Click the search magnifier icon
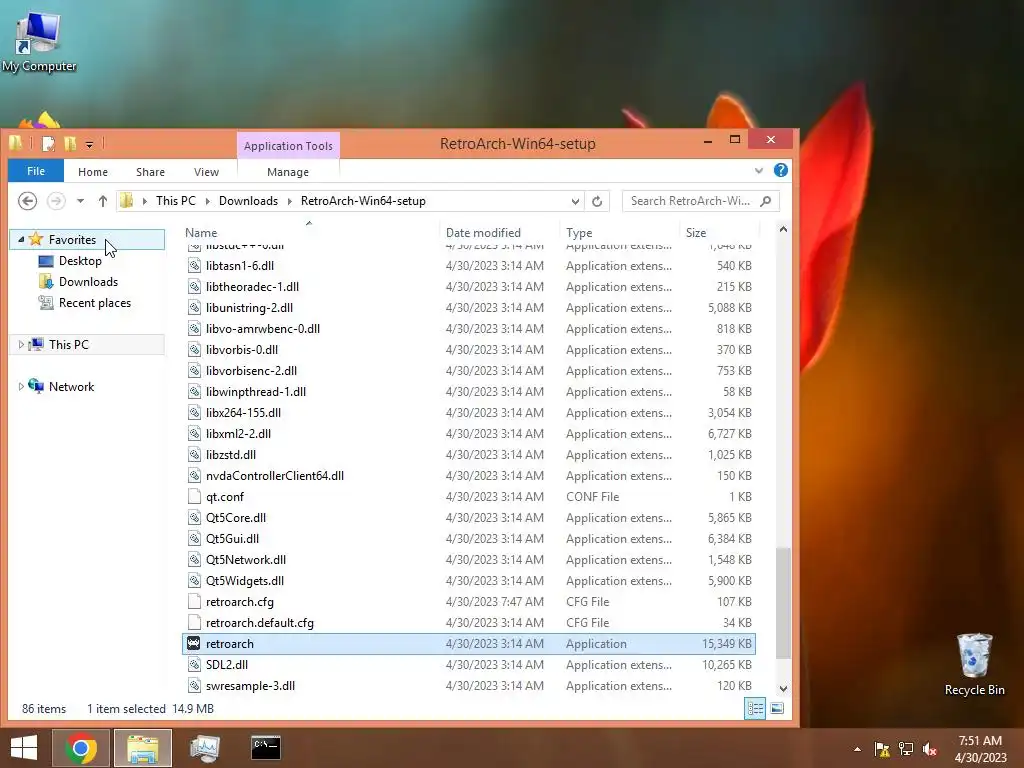The width and height of the screenshot is (1024, 768). pos(766,201)
